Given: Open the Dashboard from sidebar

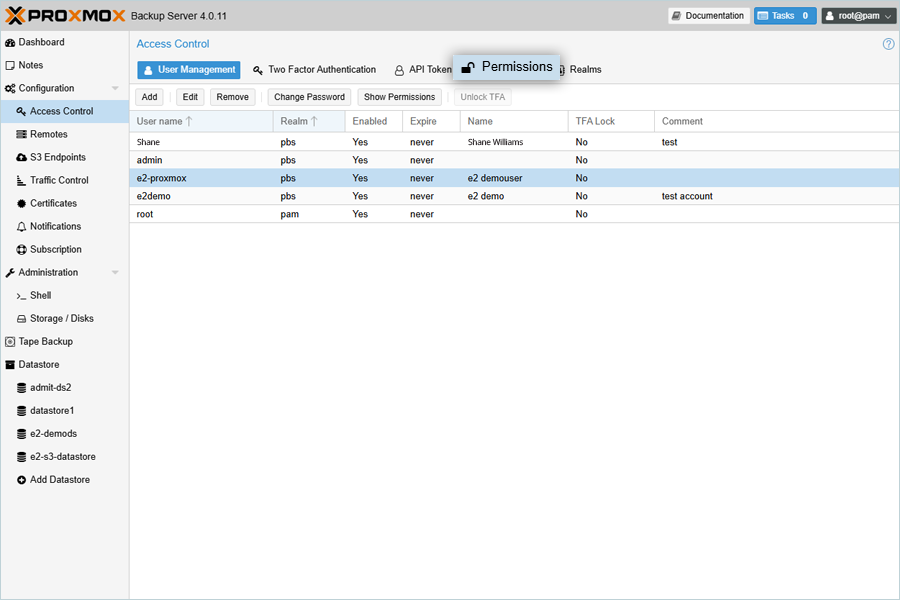Looking at the screenshot, I should pos(41,42).
